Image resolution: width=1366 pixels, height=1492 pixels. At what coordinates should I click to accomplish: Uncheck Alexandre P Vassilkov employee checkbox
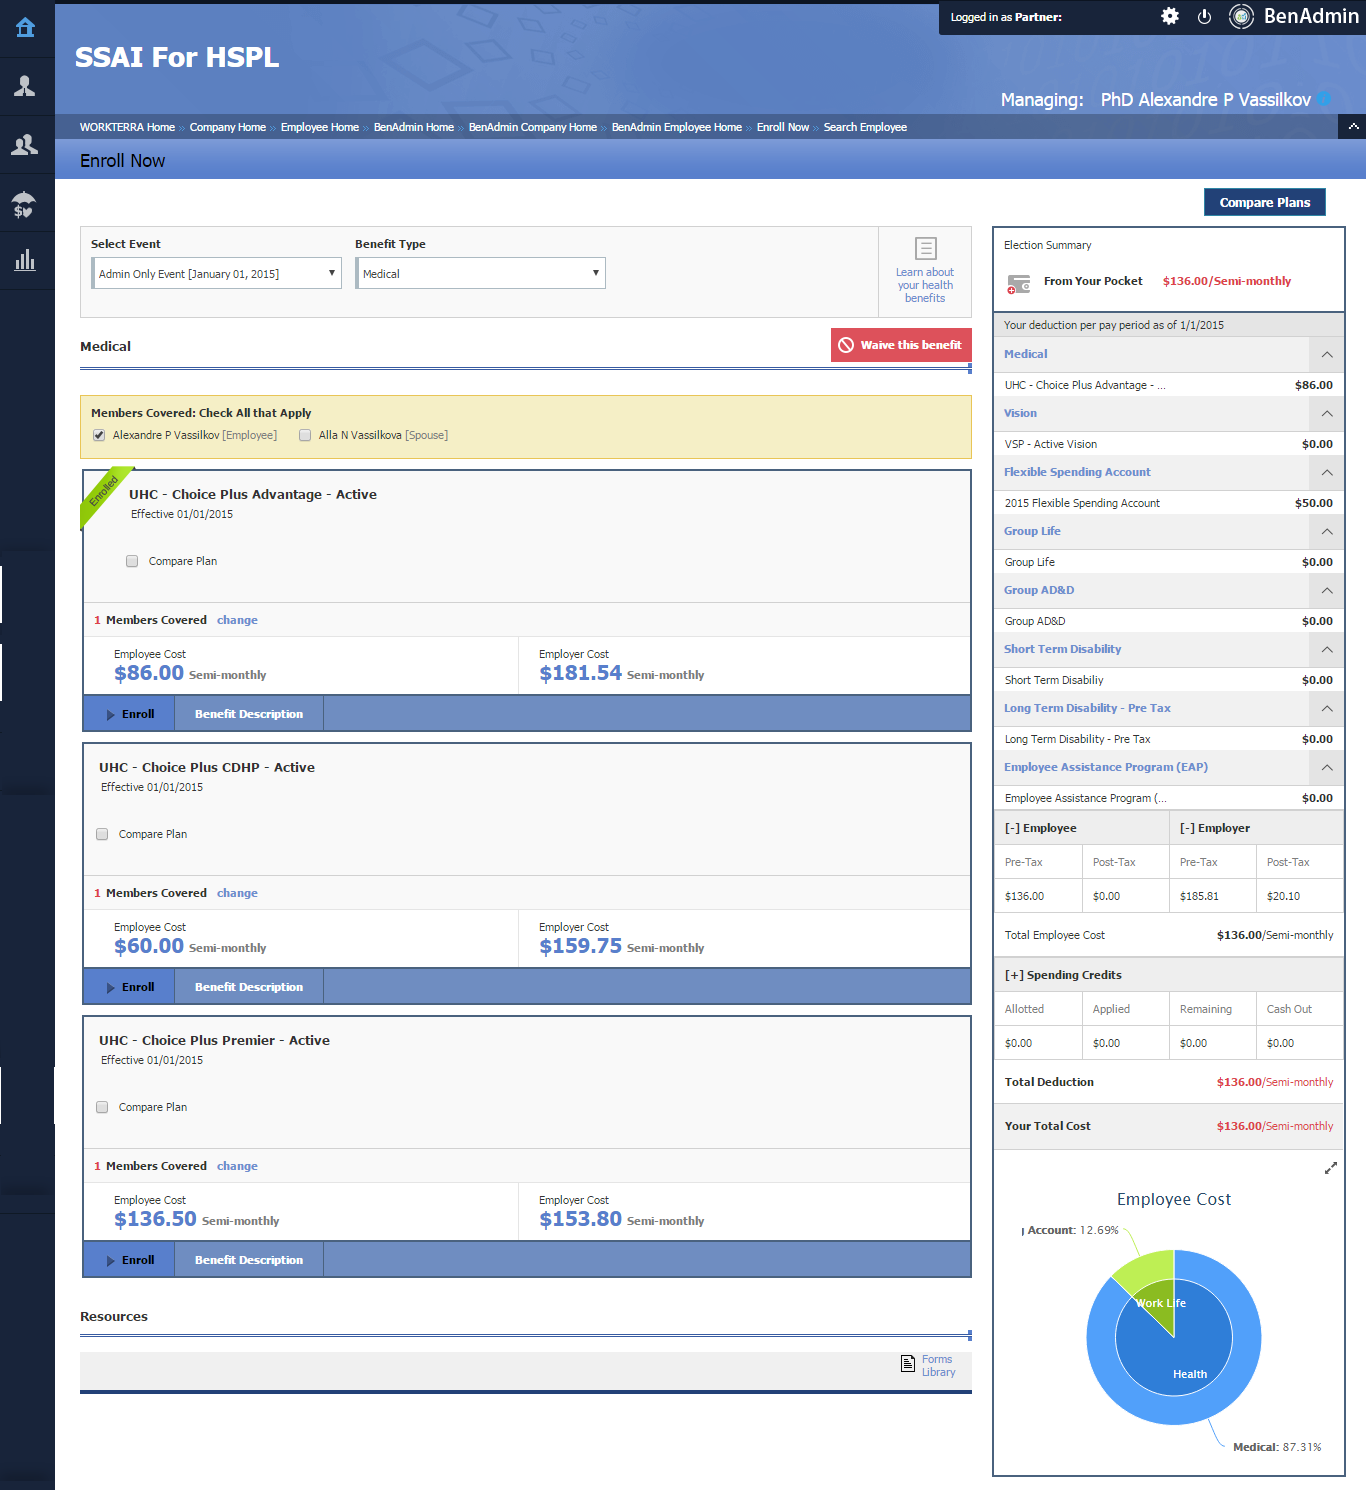[x=99, y=435]
